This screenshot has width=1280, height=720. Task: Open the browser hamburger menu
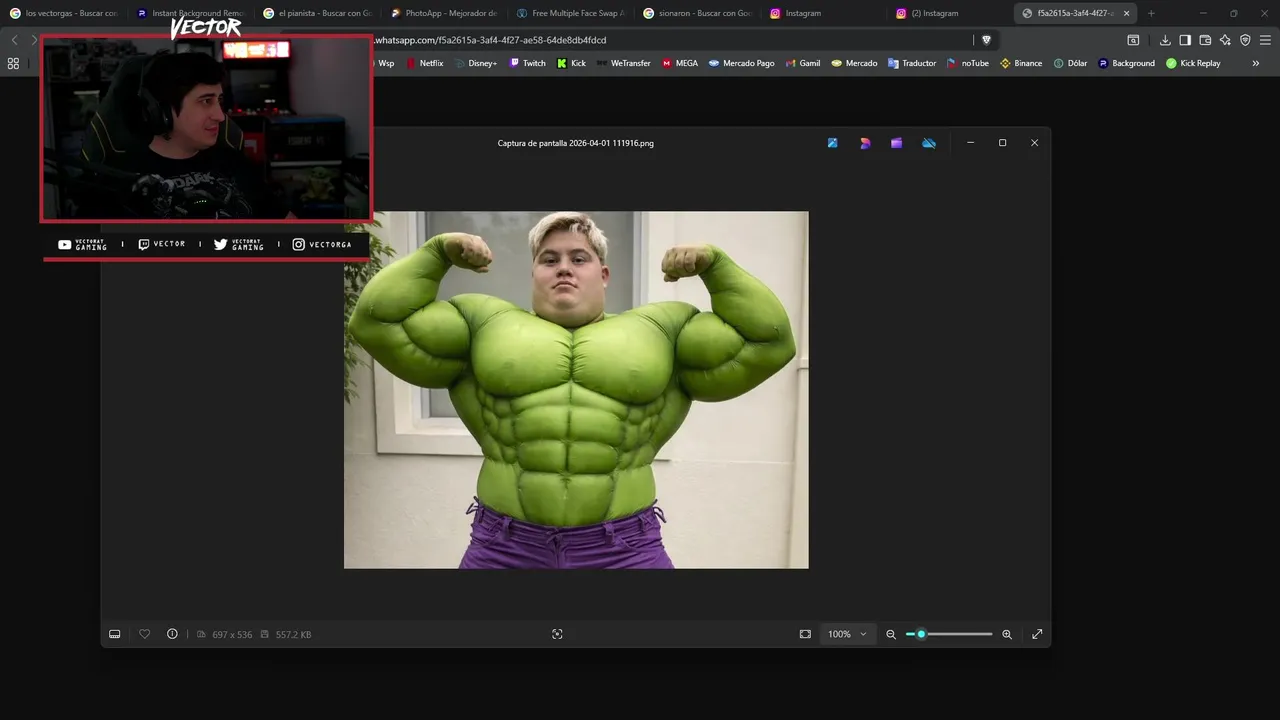[1265, 40]
